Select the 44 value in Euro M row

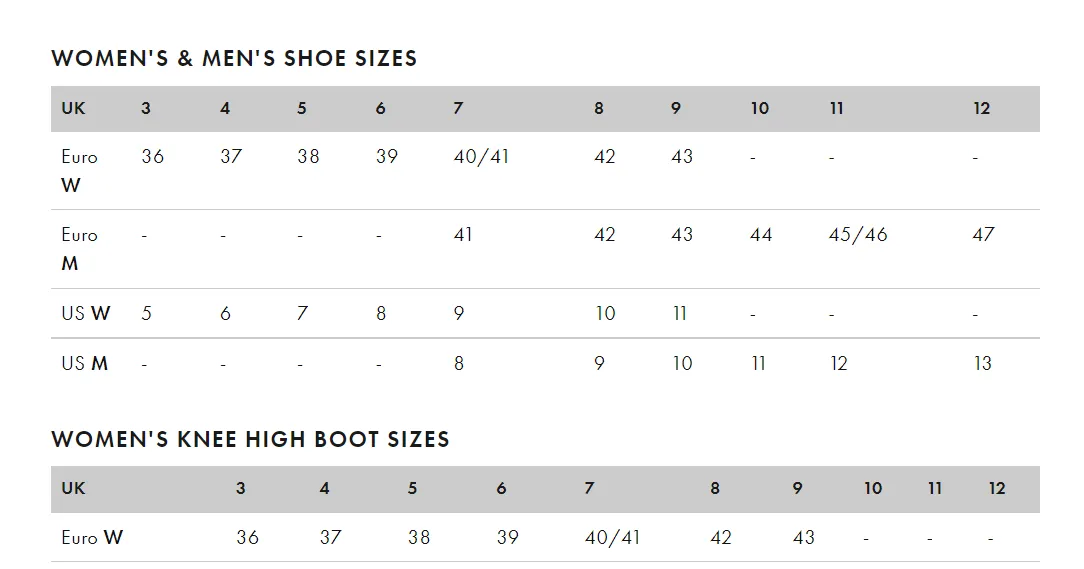[x=761, y=235]
